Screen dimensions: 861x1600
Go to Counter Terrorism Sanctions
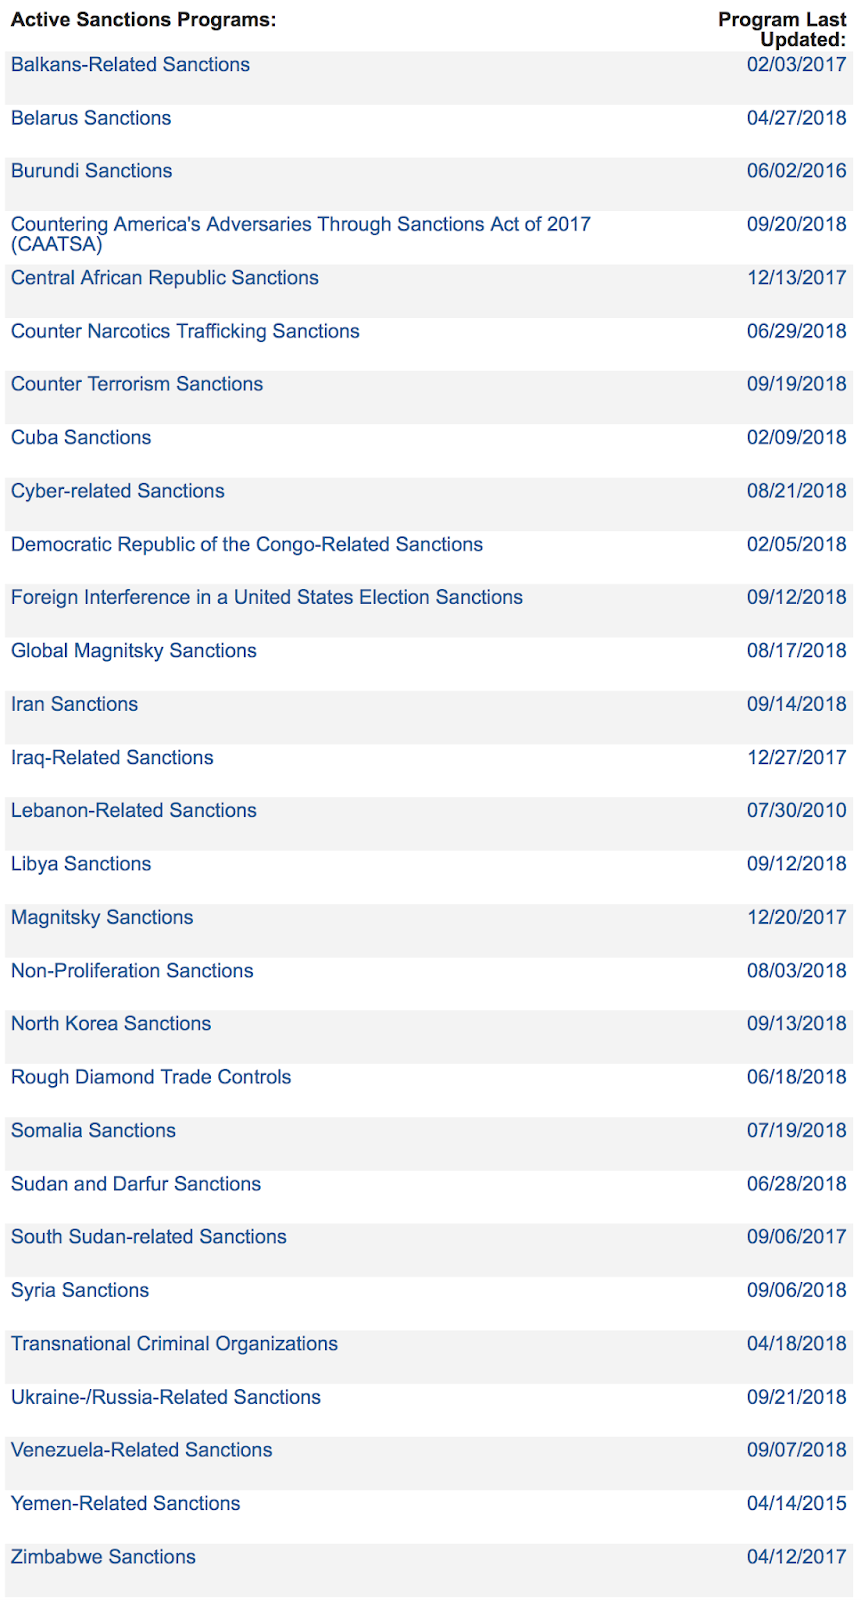[x=137, y=384]
